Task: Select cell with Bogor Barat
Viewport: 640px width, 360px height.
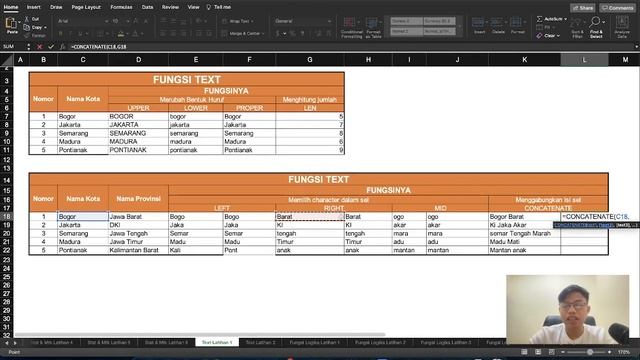Action: (x=524, y=216)
